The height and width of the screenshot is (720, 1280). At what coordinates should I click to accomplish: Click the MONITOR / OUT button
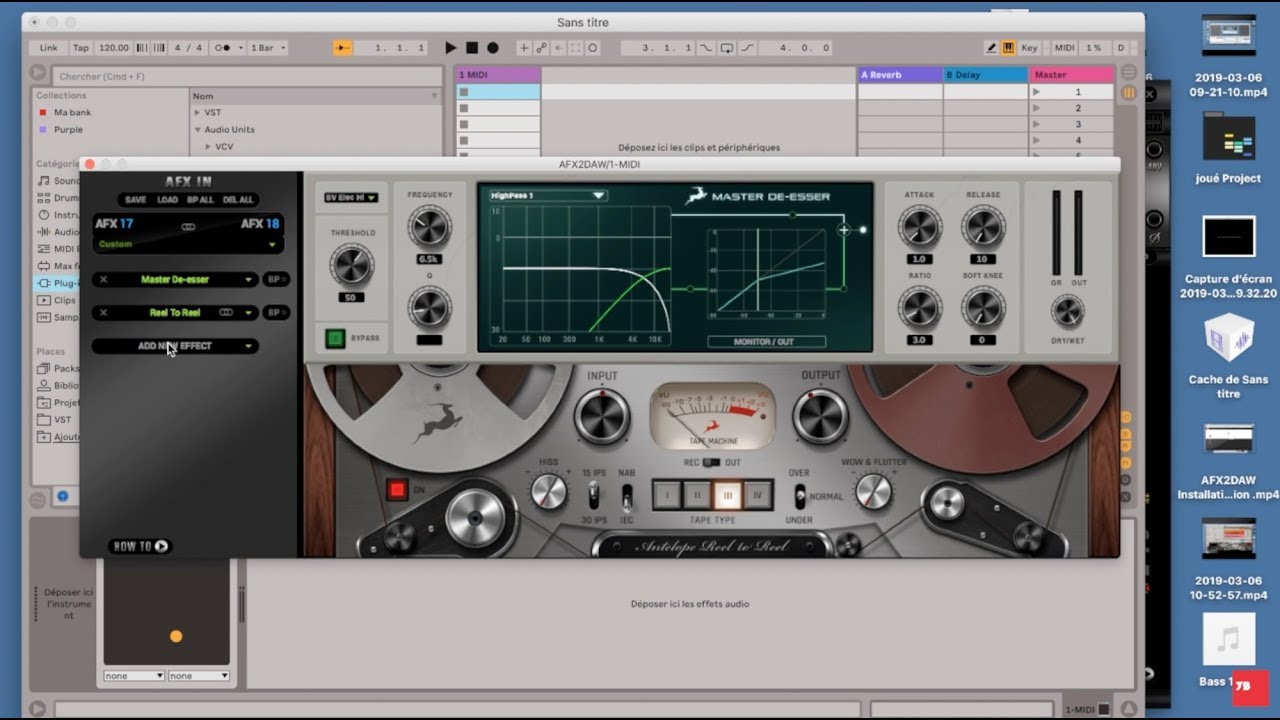[x=767, y=342]
